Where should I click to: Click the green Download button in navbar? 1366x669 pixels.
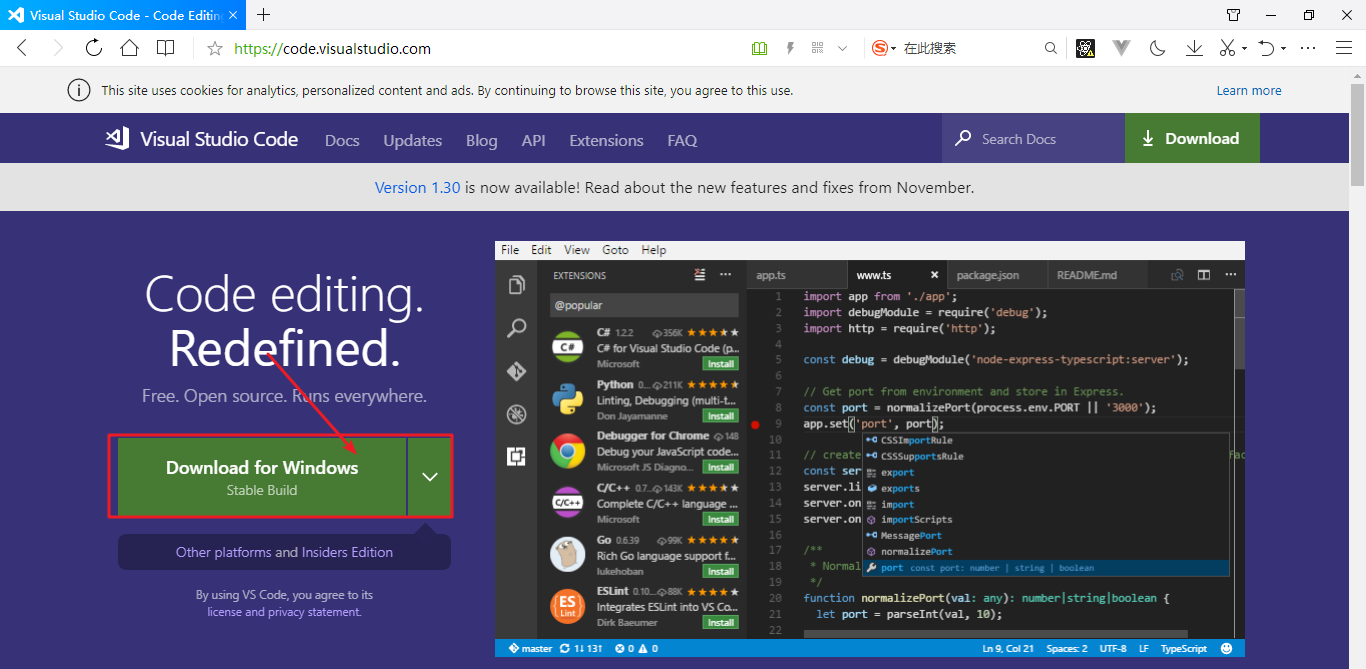point(1192,139)
